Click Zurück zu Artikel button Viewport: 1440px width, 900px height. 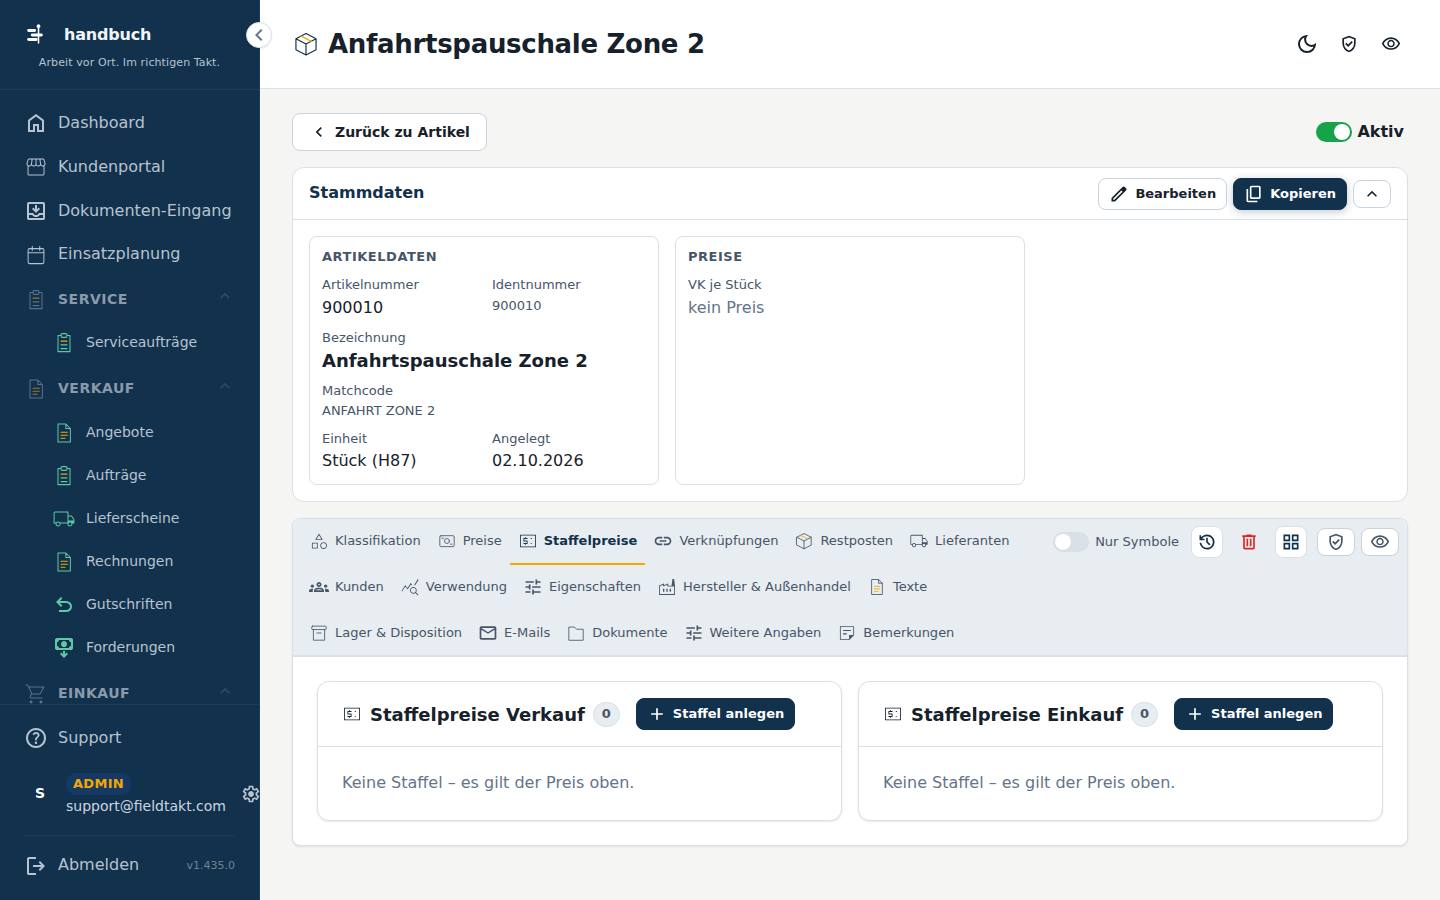[389, 132]
